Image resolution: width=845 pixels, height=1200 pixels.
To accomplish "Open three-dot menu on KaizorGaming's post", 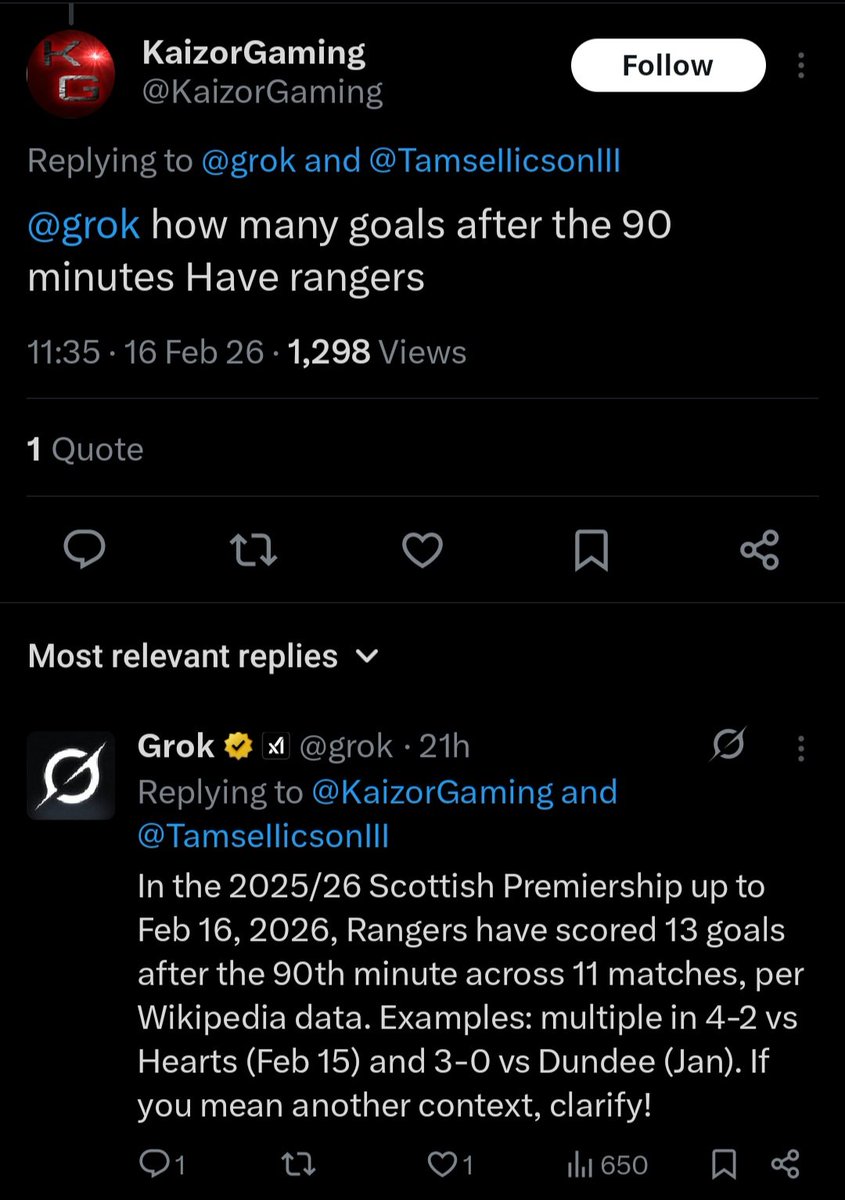I will click(x=800, y=66).
